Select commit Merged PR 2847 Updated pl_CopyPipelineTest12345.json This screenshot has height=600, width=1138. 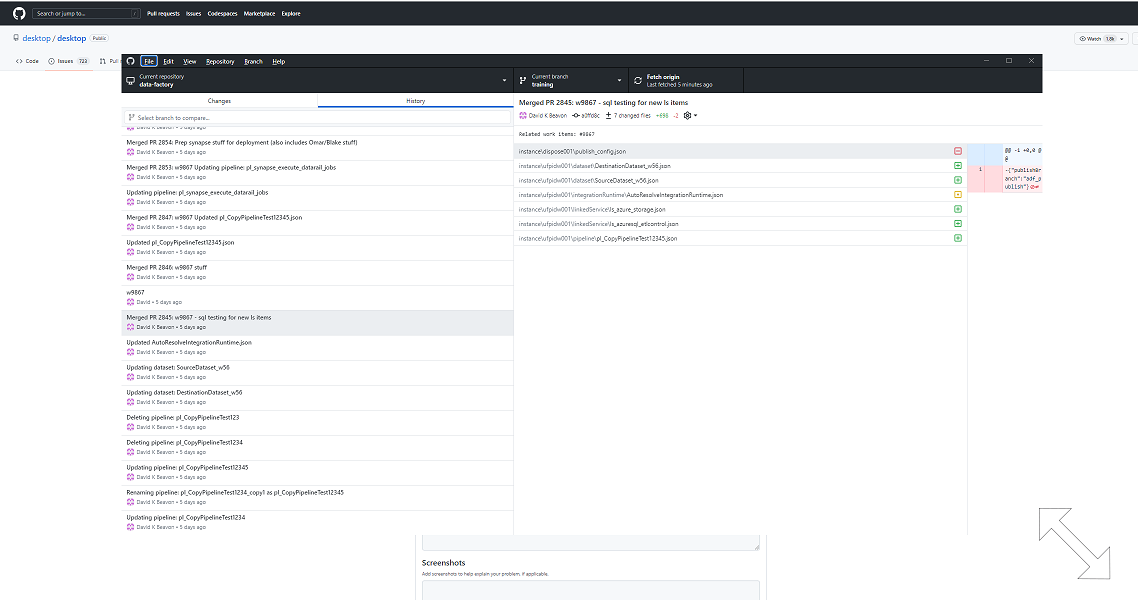pyautogui.click(x=317, y=222)
